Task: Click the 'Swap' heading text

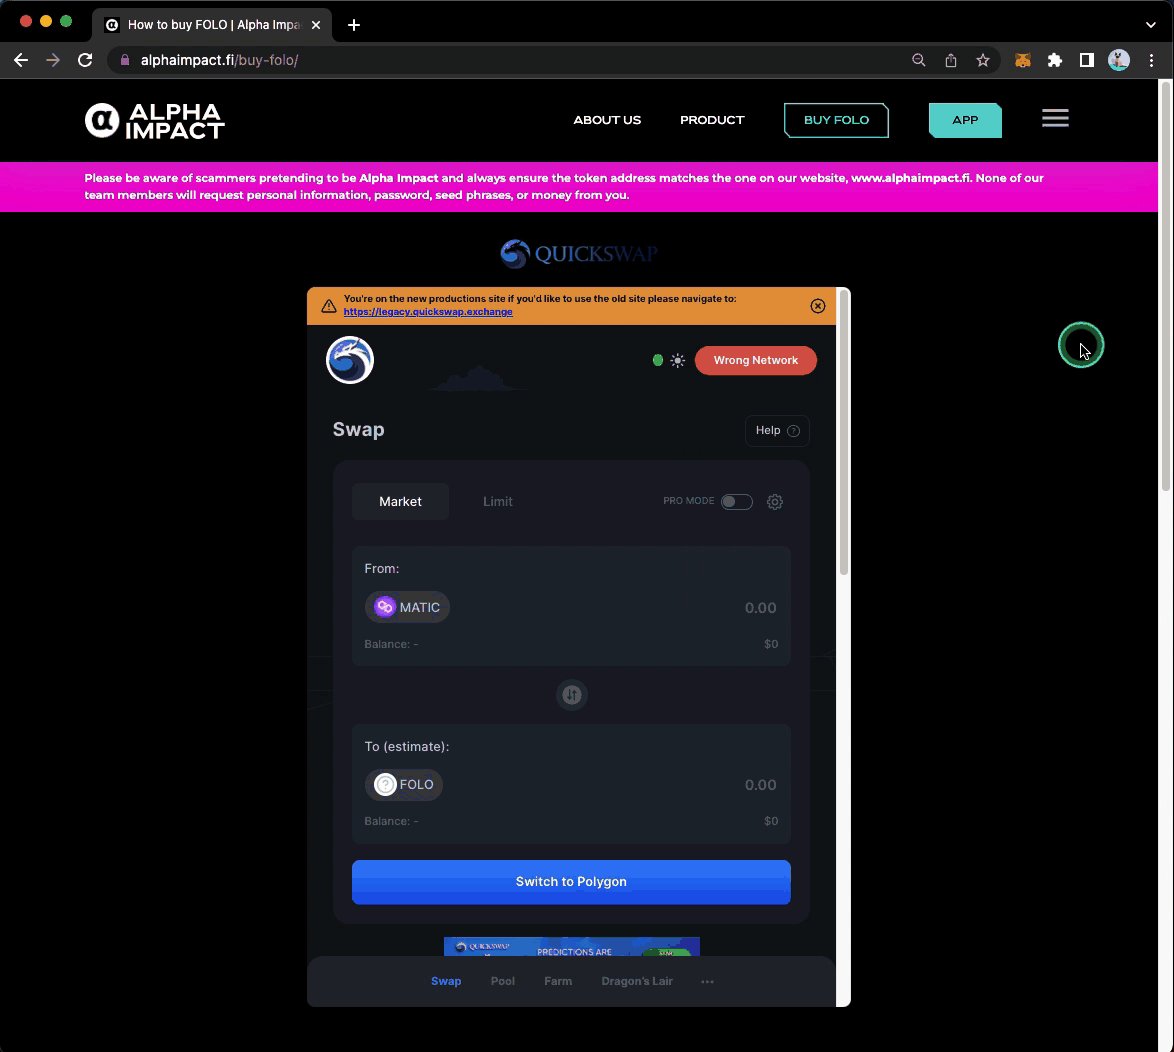Action: tap(359, 430)
